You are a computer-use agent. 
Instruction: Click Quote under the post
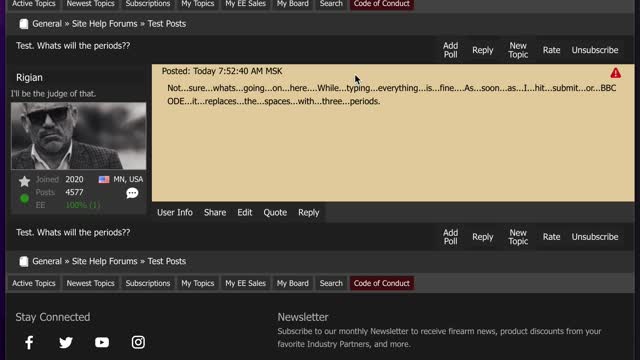(x=275, y=213)
